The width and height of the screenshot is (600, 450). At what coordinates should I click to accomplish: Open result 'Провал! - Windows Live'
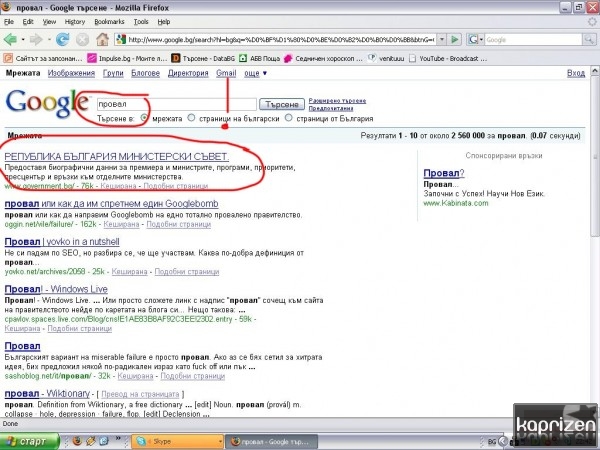[x=56, y=289]
